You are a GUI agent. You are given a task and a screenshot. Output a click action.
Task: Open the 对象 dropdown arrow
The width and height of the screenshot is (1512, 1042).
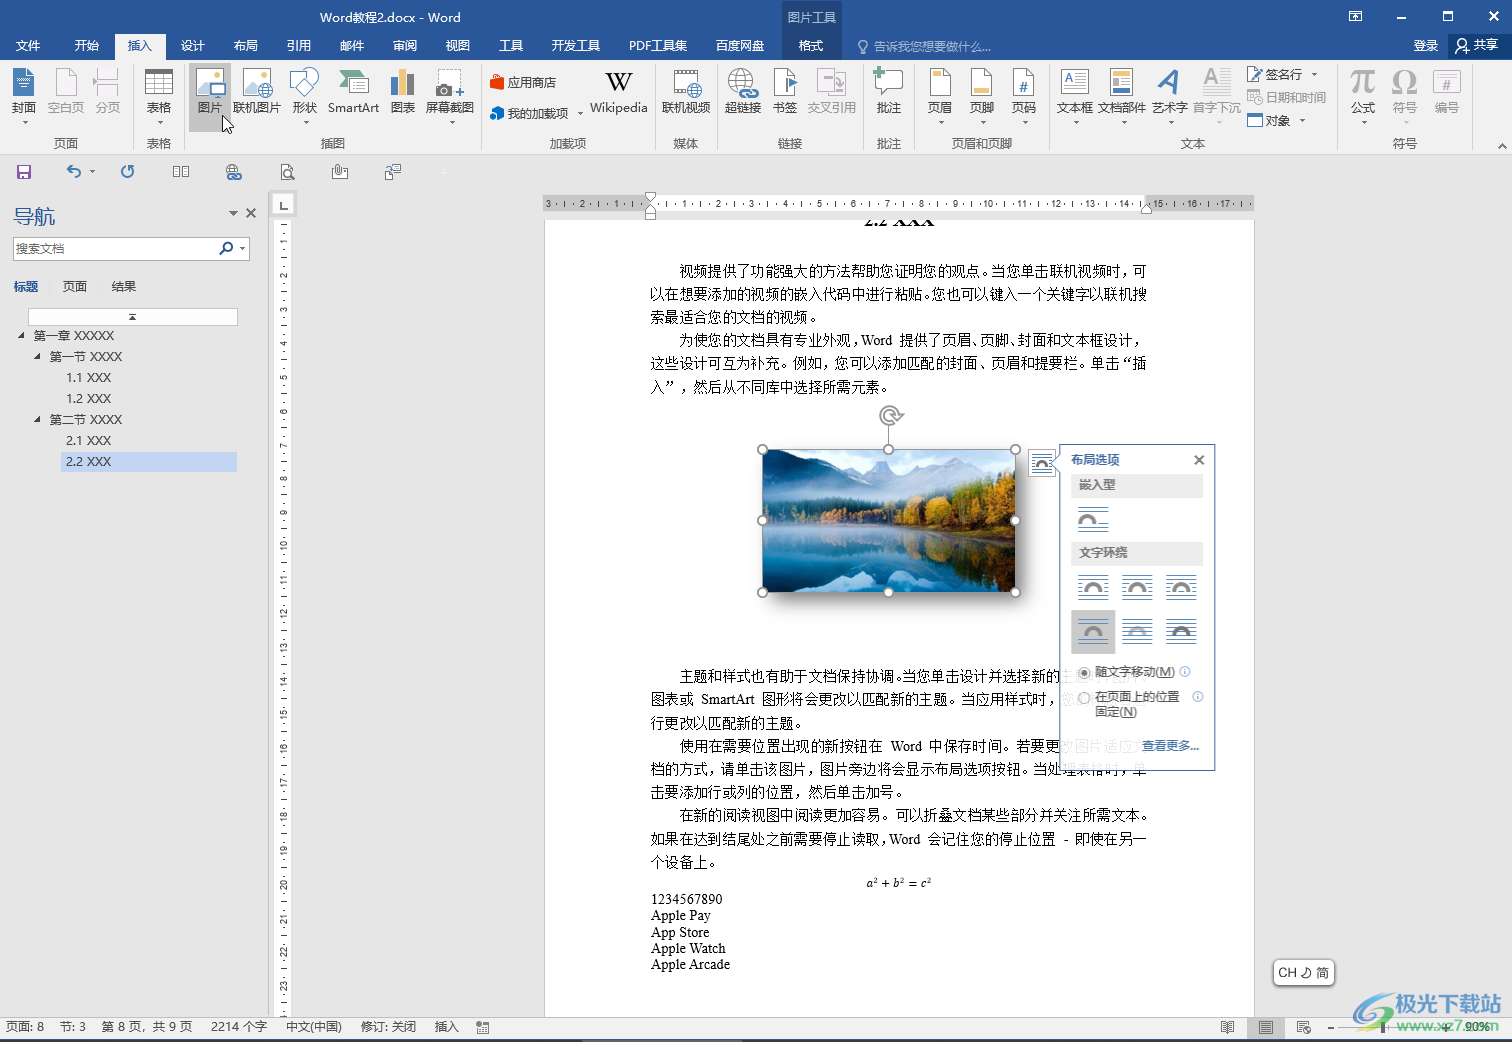click(x=1302, y=121)
